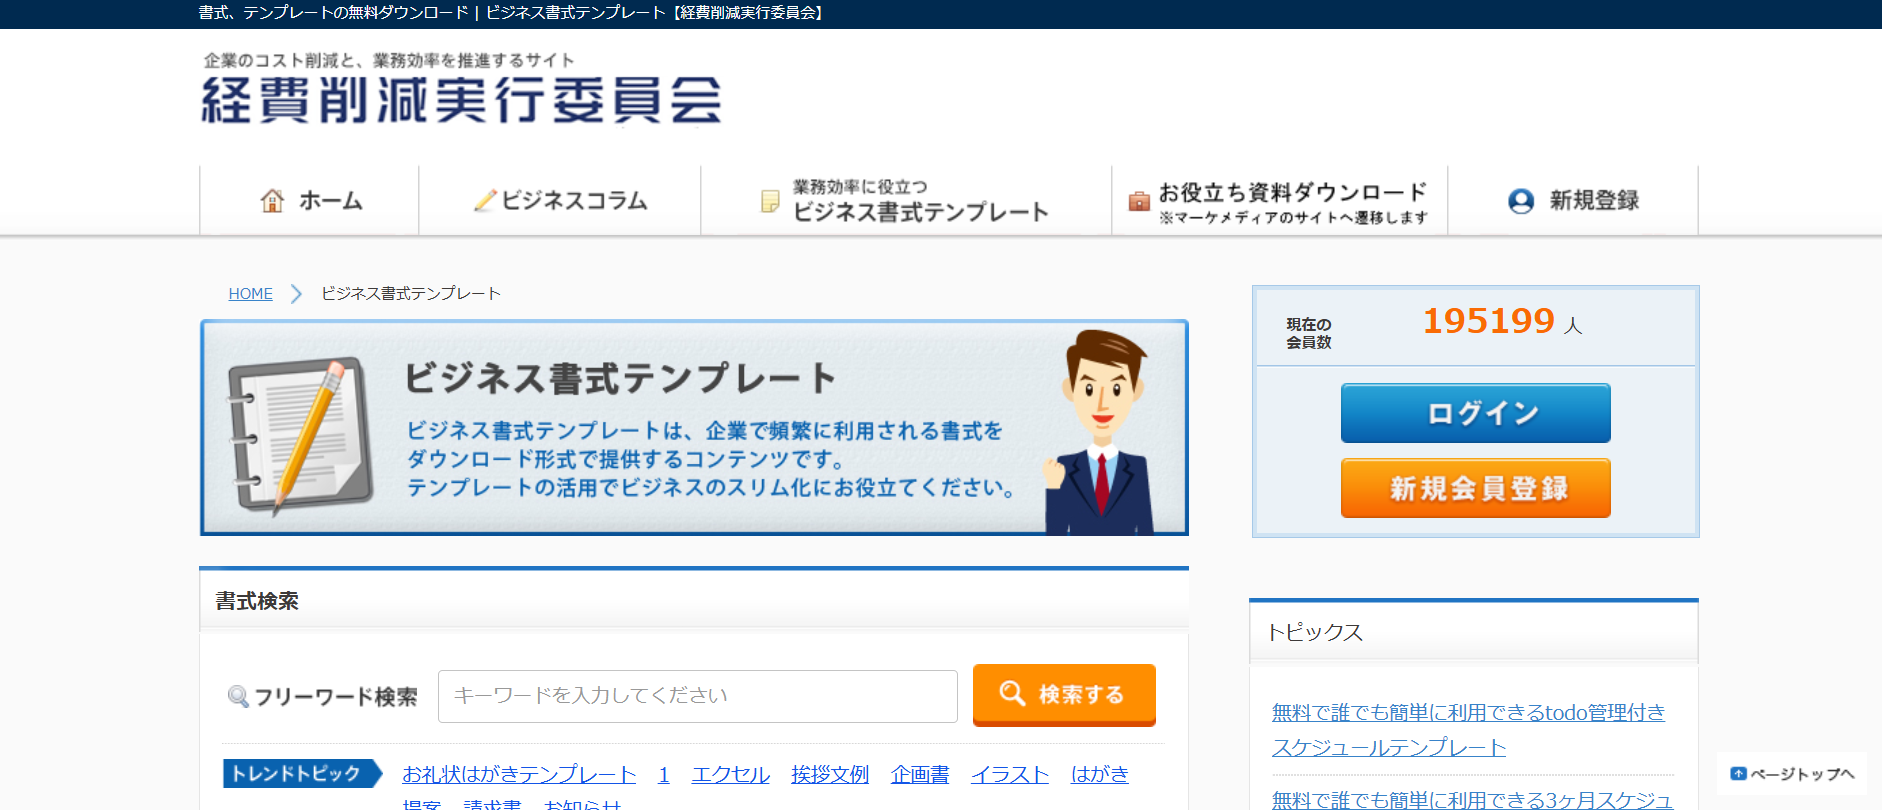1882x810 pixels.
Task: Click the house icon in the navigation bar
Action: click(x=272, y=201)
